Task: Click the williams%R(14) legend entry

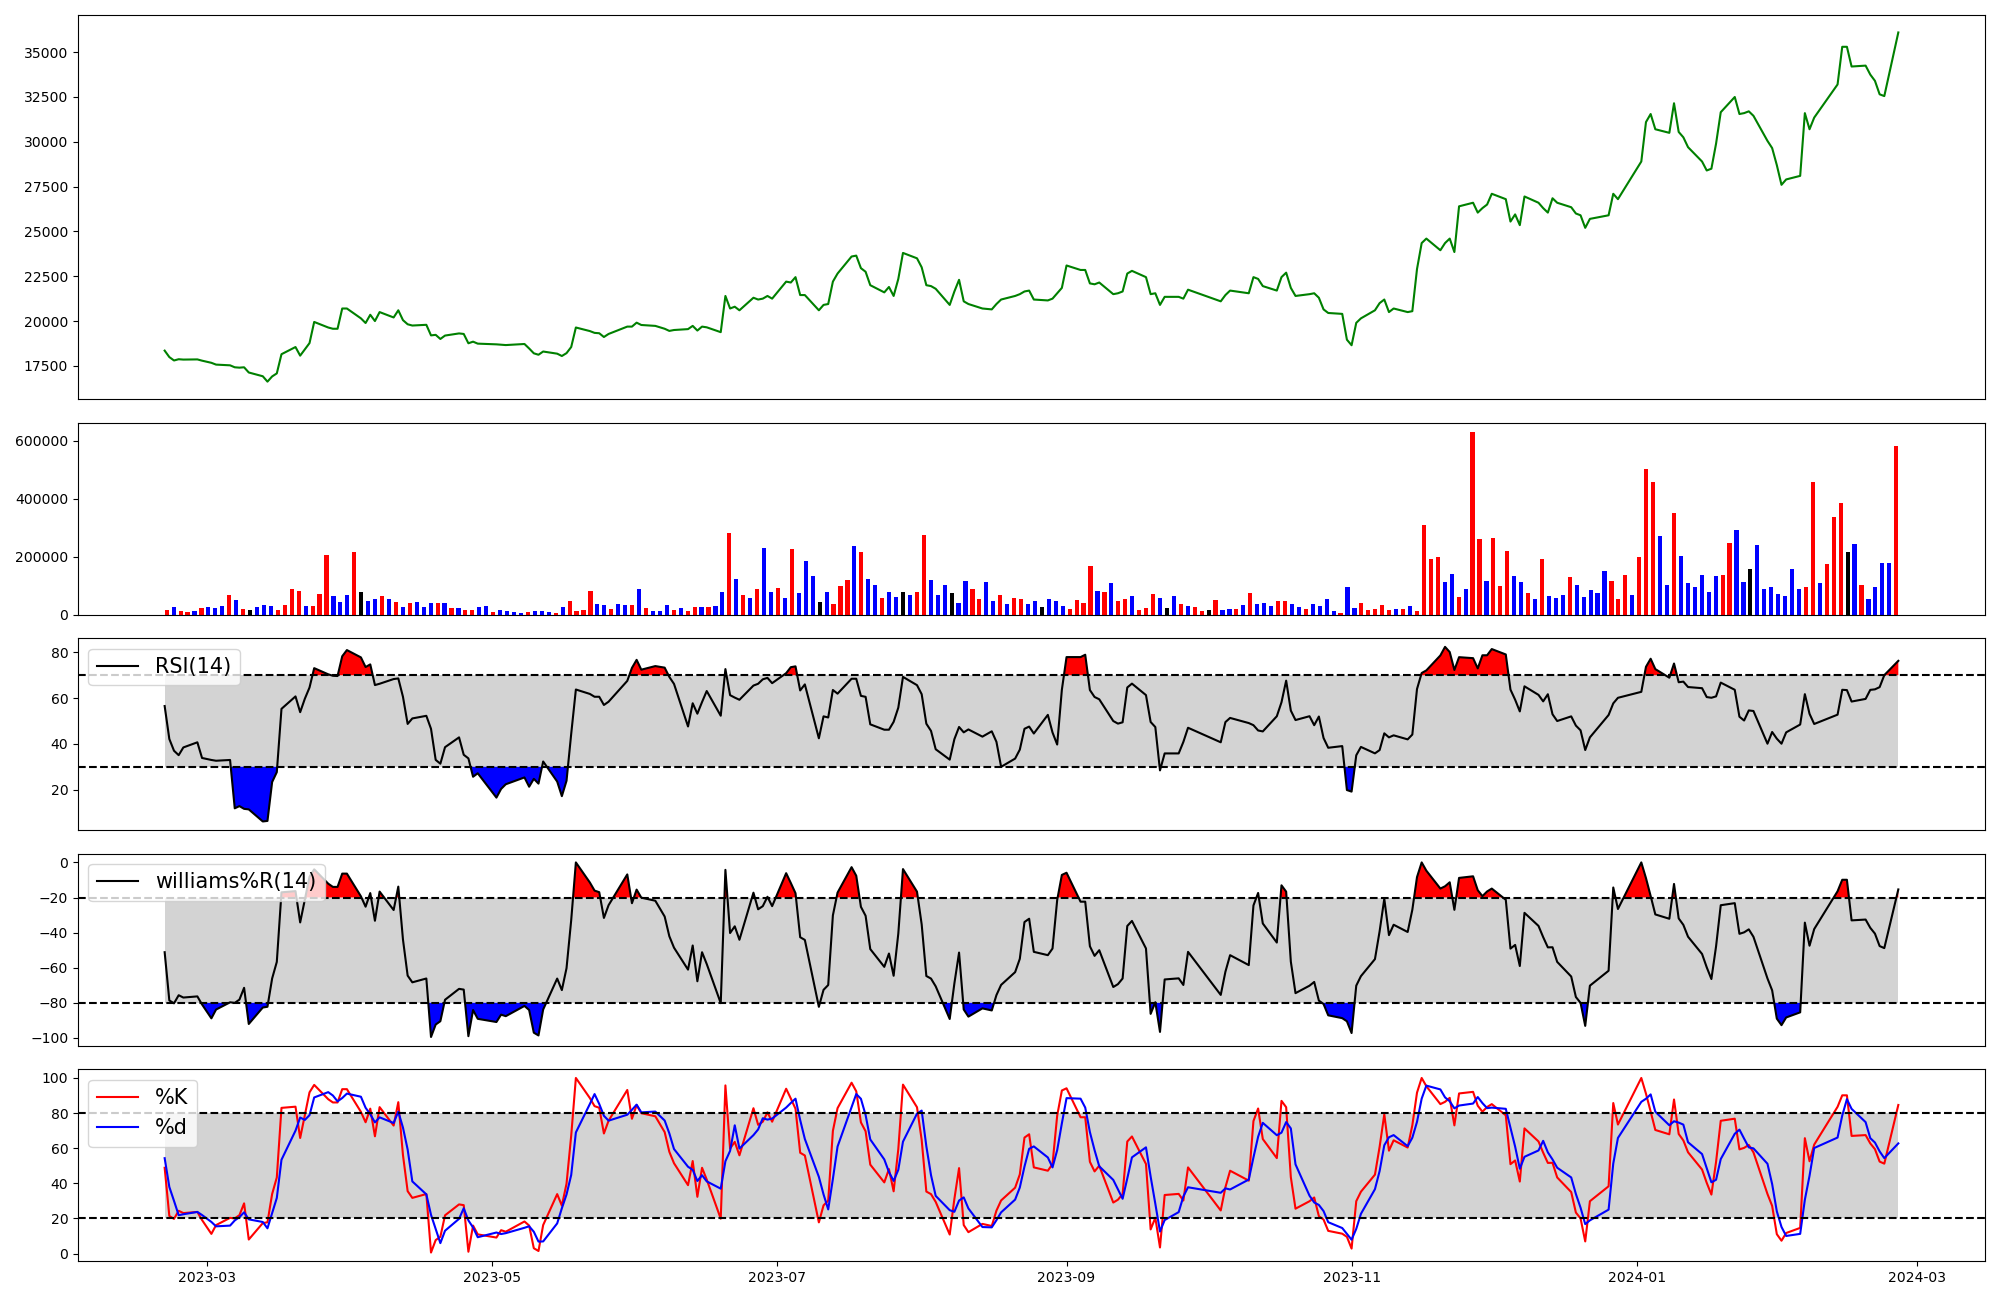Action: click(x=234, y=881)
